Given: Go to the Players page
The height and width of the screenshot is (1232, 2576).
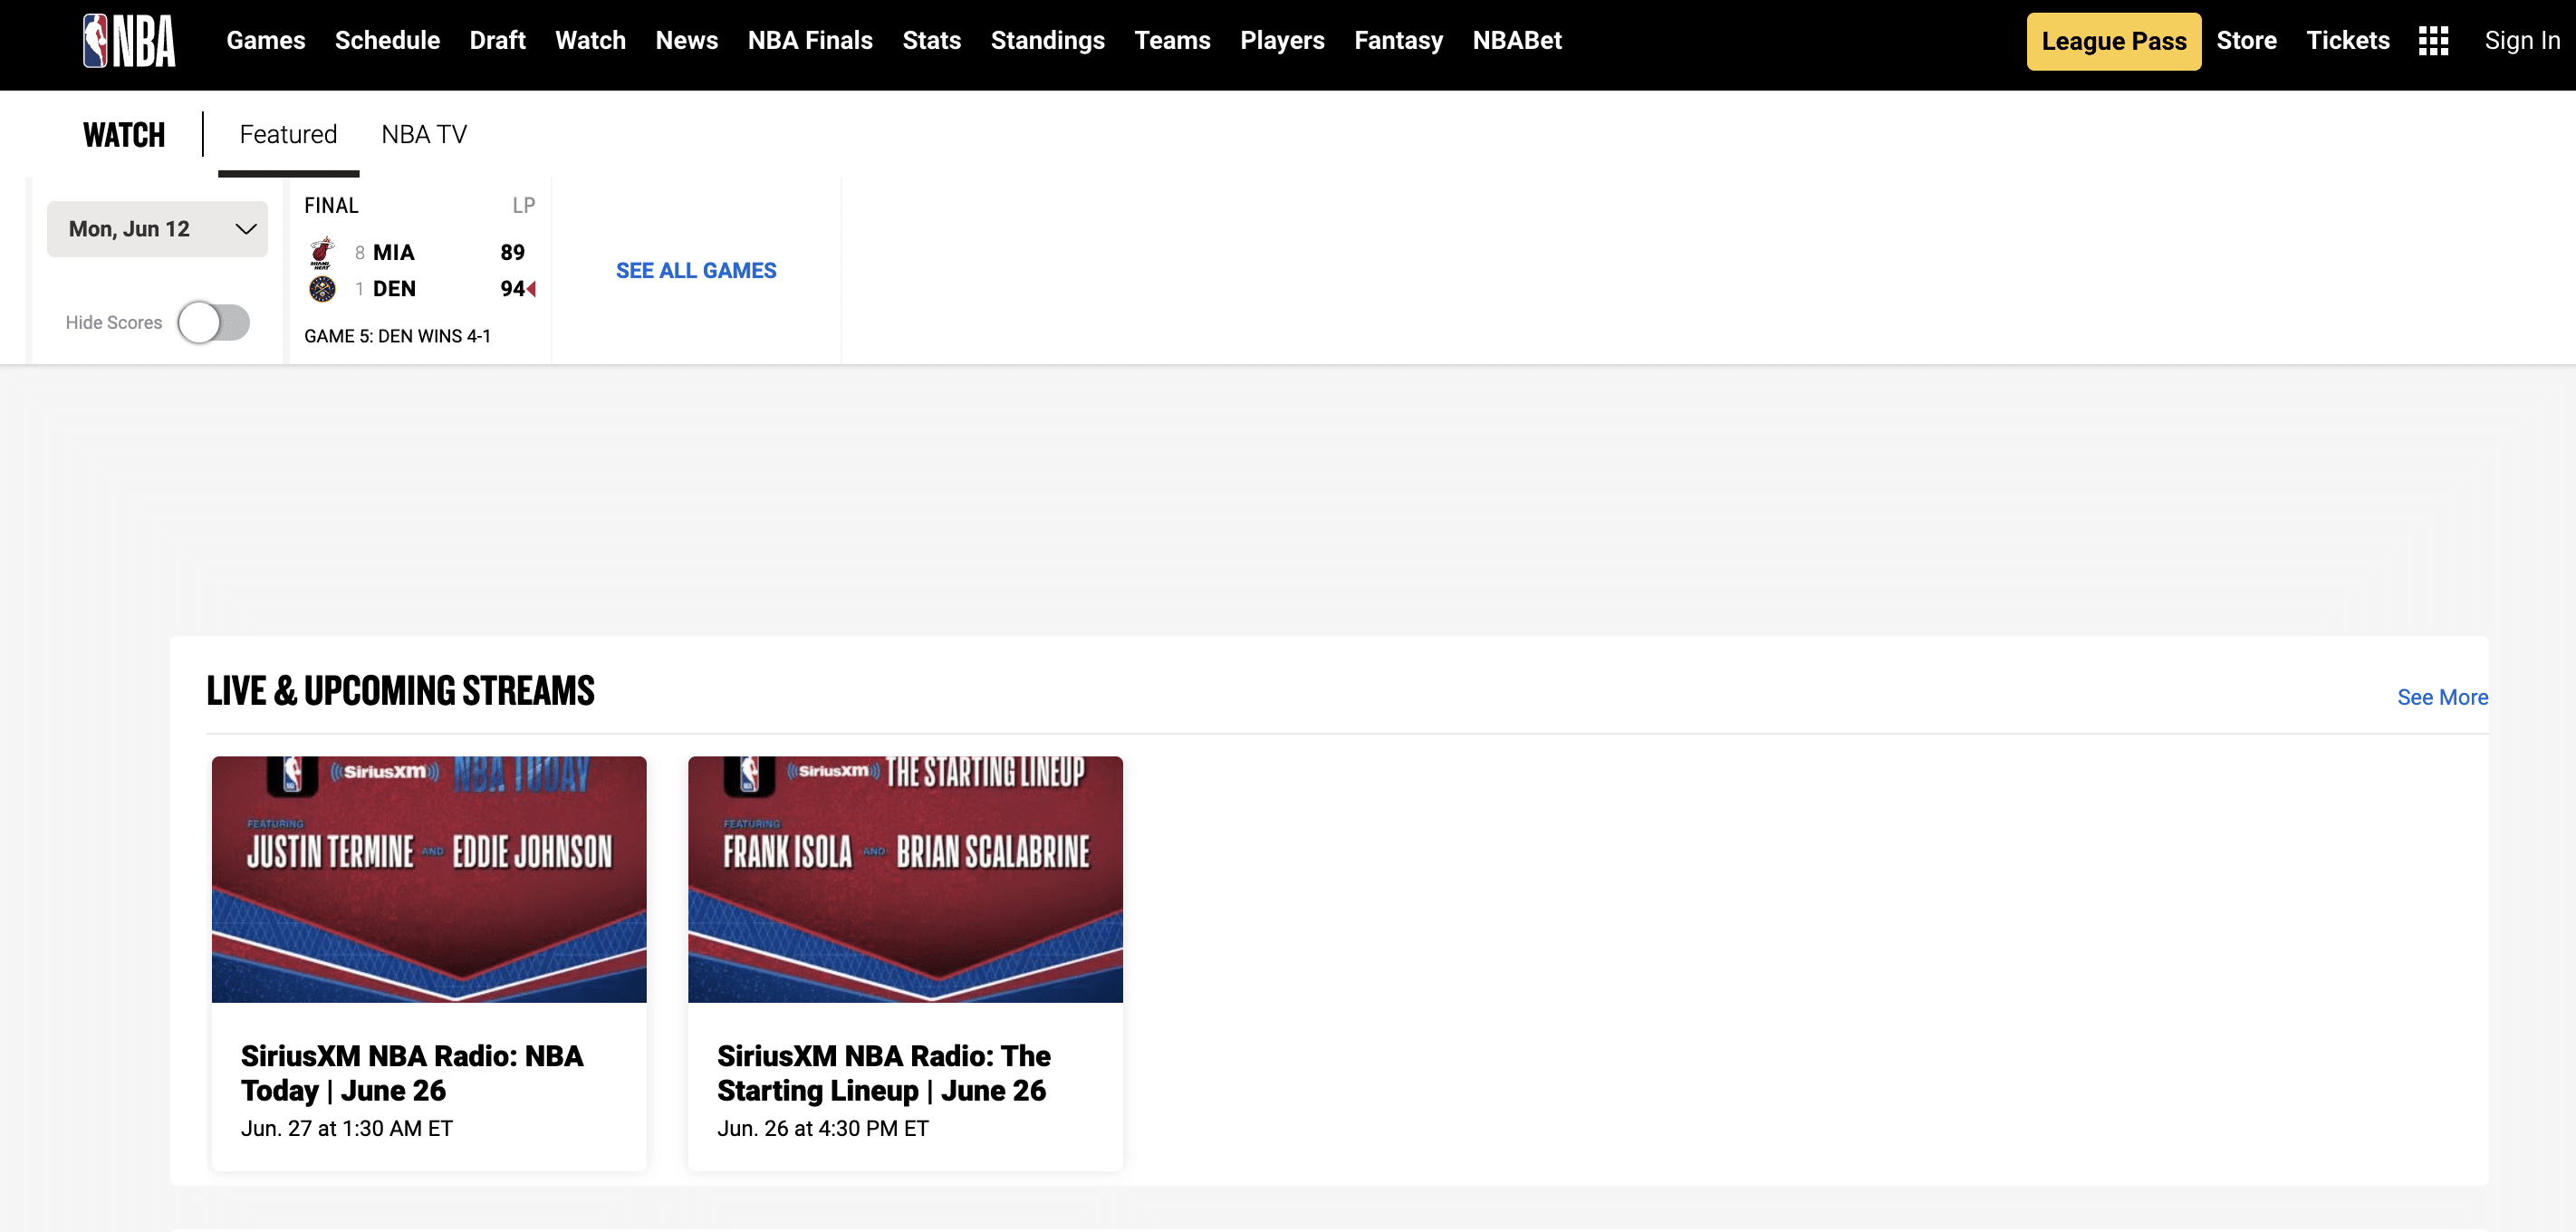Looking at the screenshot, I should [1282, 41].
